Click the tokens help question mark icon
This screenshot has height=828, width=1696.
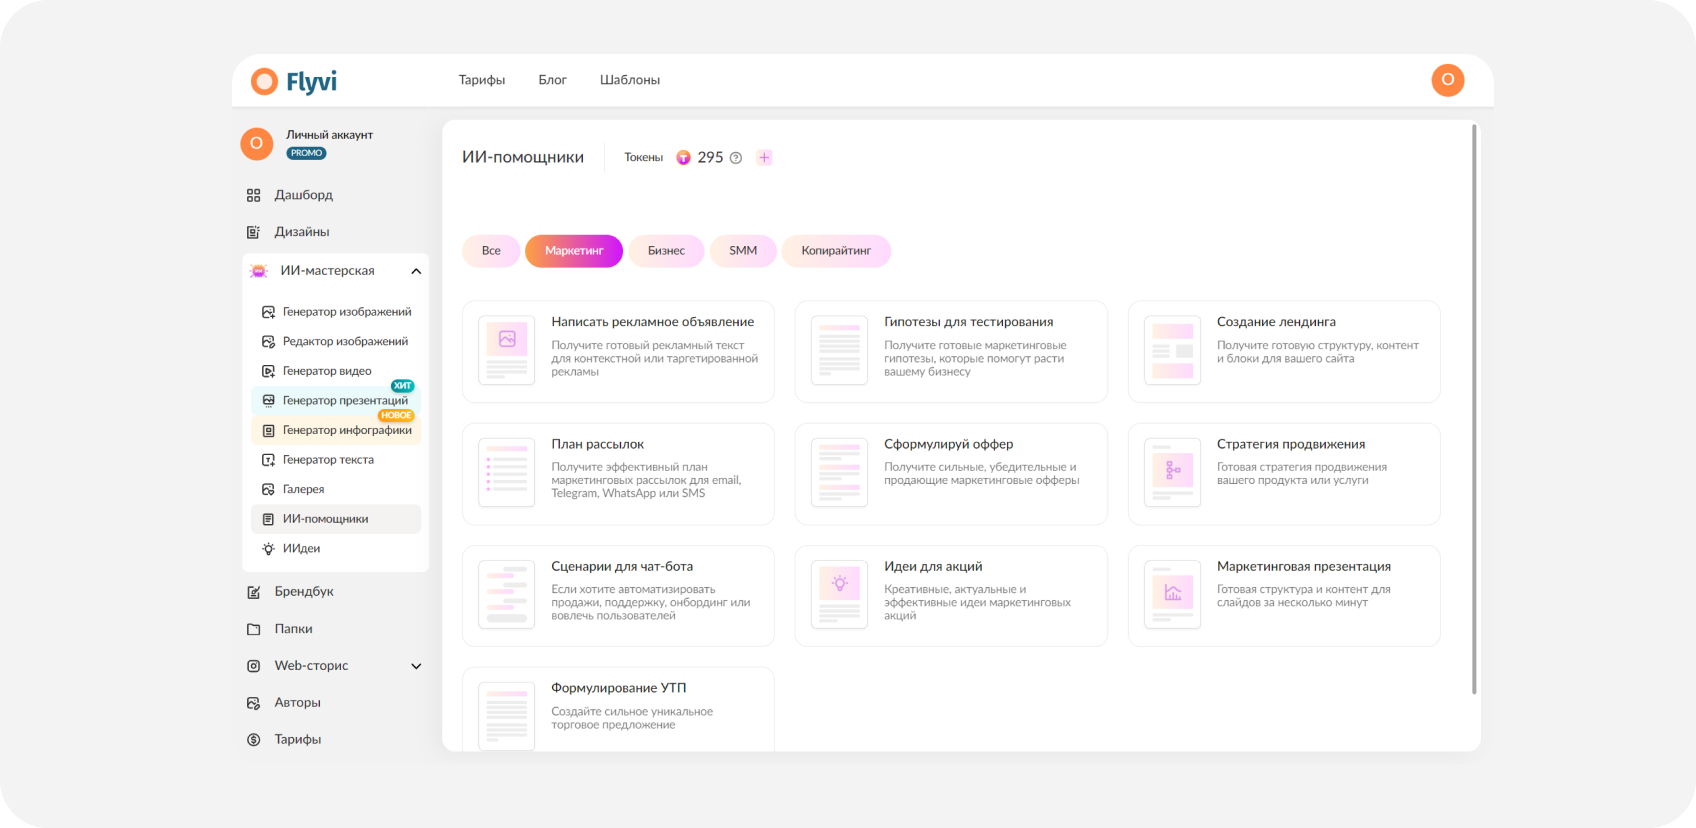click(736, 158)
